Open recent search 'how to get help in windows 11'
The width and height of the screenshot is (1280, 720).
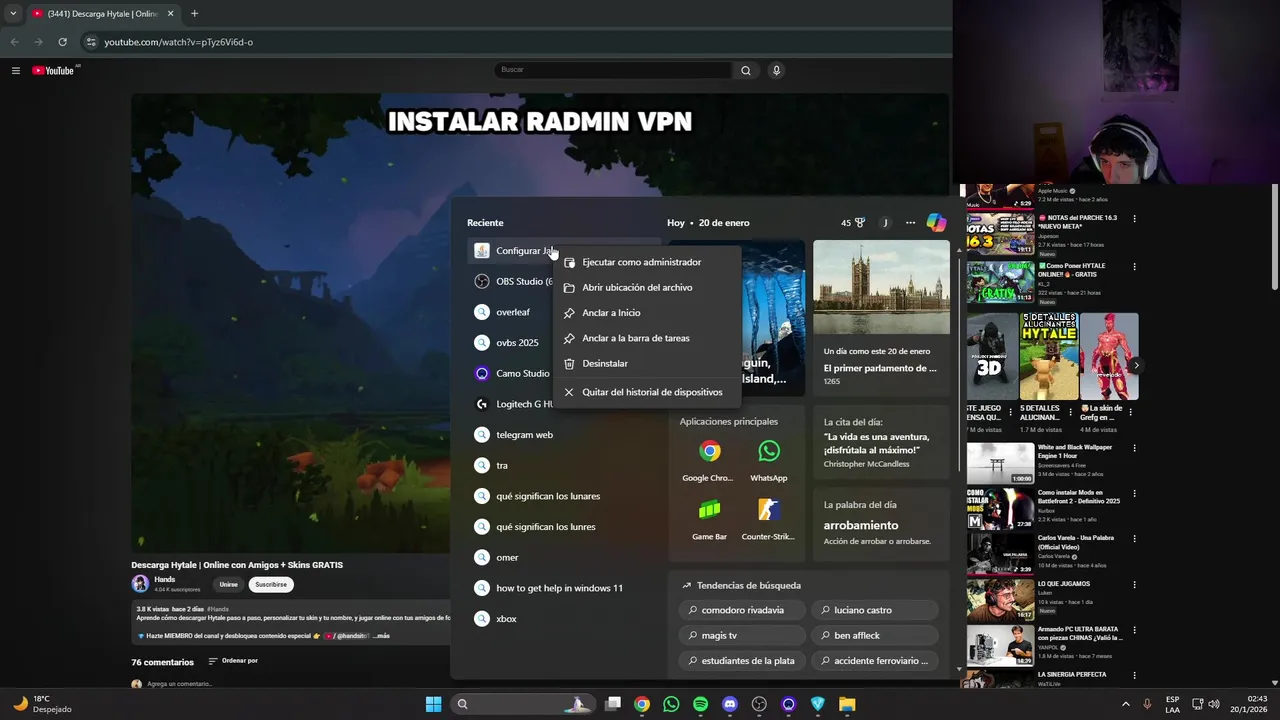pyautogui.click(x=563, y=588)
